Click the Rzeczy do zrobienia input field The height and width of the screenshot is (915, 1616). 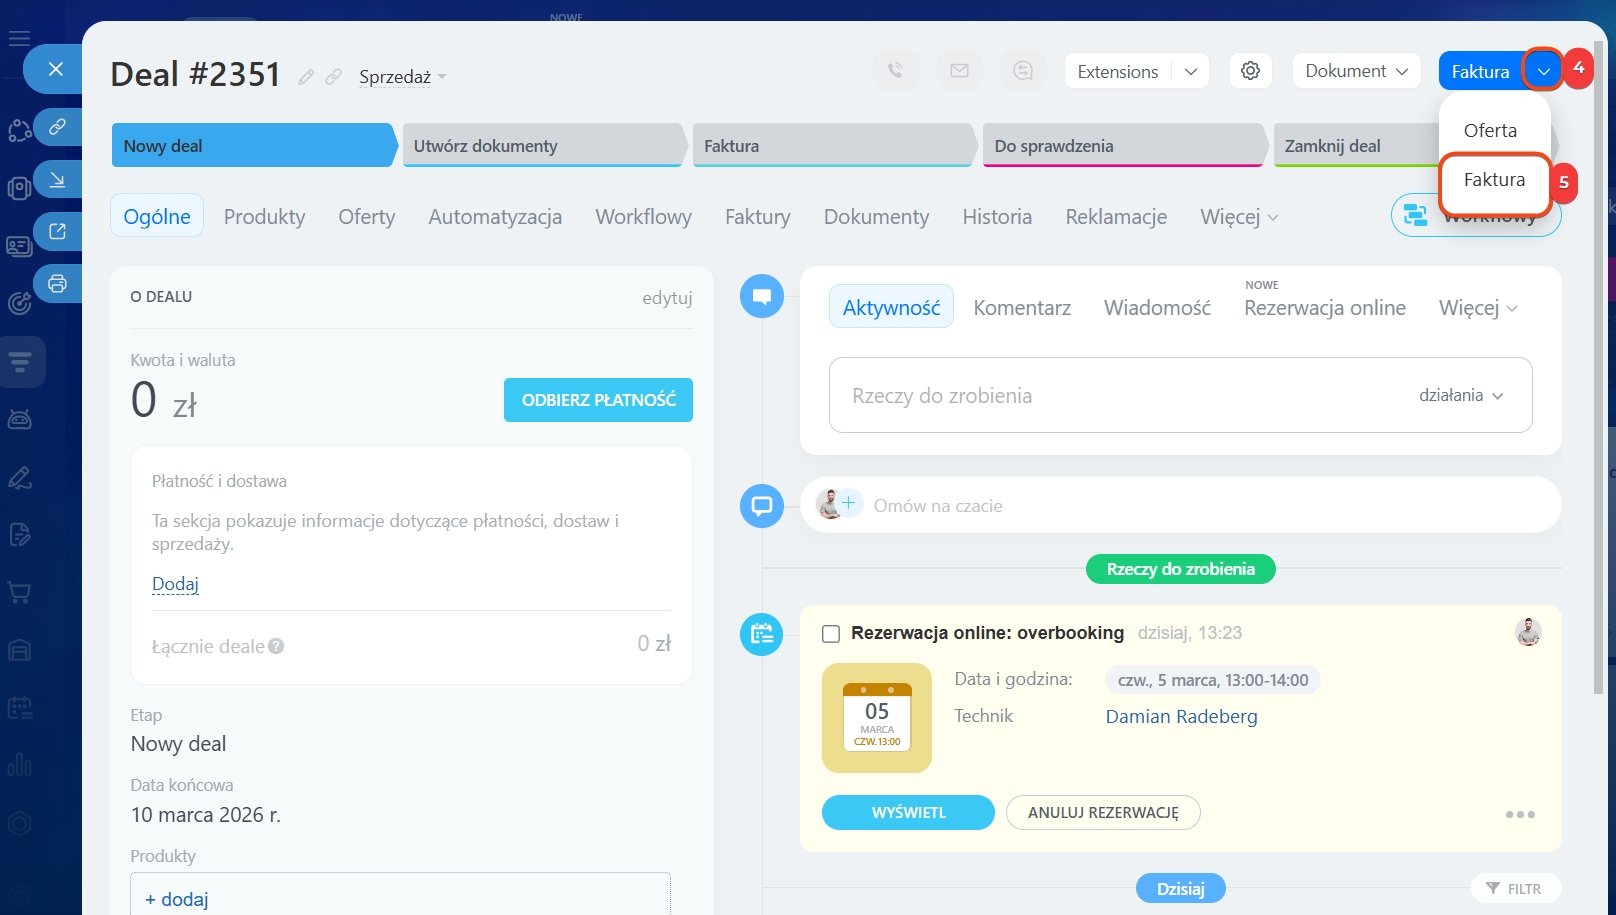(1100, 396)
